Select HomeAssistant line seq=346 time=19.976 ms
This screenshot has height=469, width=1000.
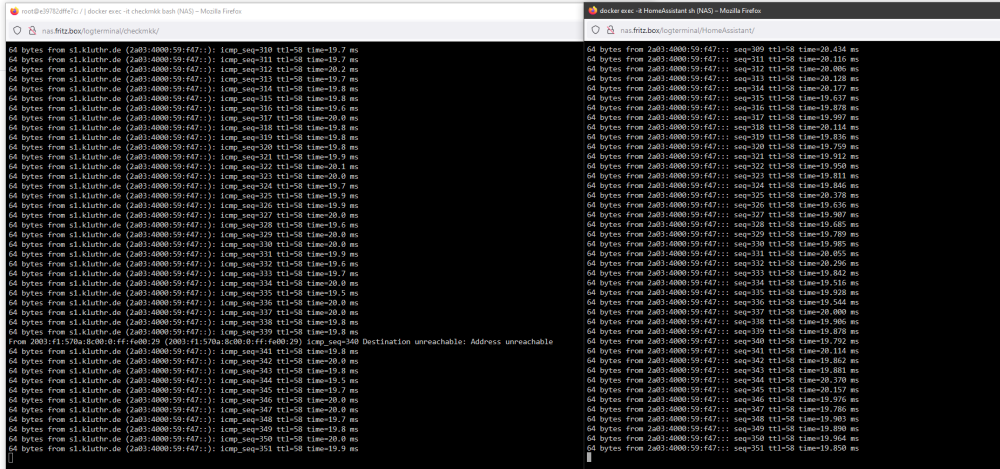(723, 399)
